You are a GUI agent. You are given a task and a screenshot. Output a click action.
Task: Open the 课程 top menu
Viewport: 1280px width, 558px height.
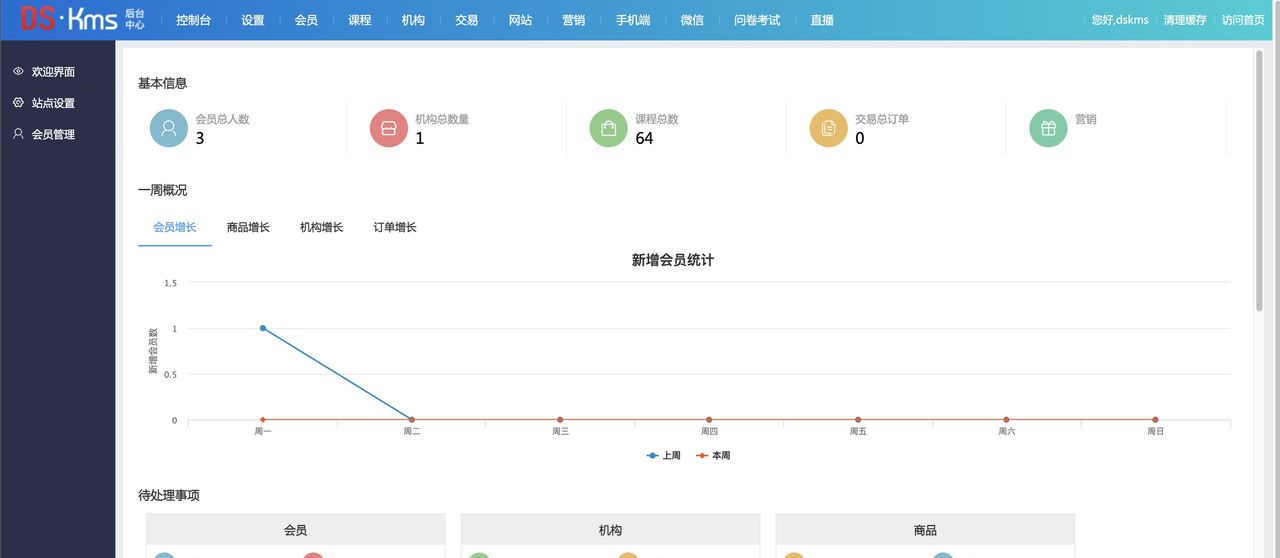tap(360, 20)
